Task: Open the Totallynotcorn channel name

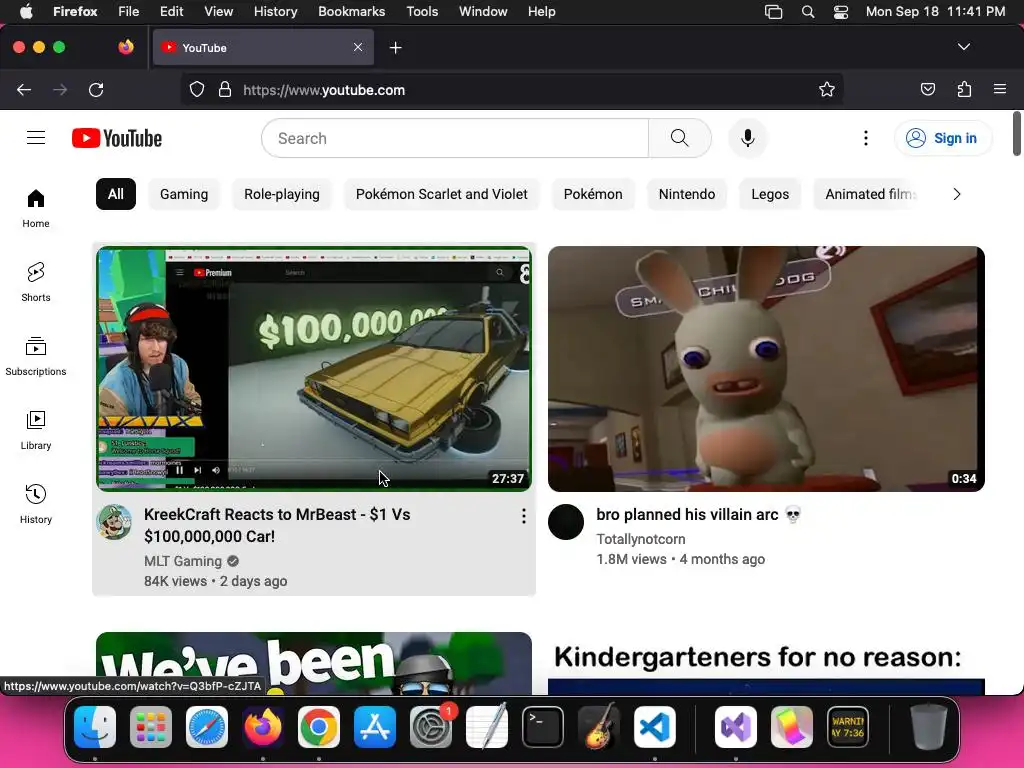Action: click(641, 539)
